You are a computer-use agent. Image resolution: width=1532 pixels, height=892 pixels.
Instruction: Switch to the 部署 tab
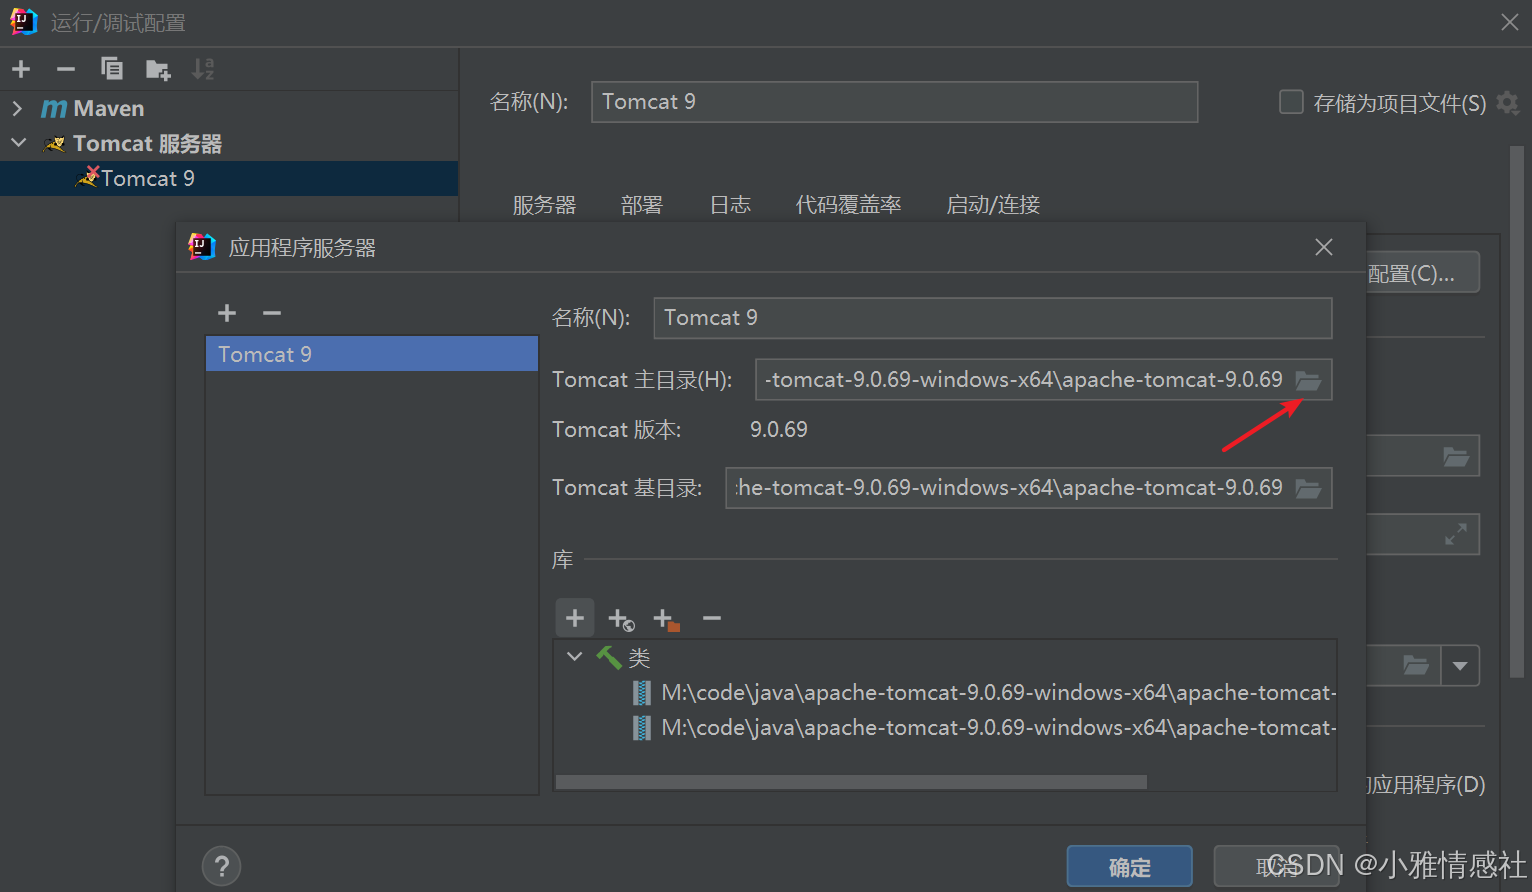tap(642, 205)
